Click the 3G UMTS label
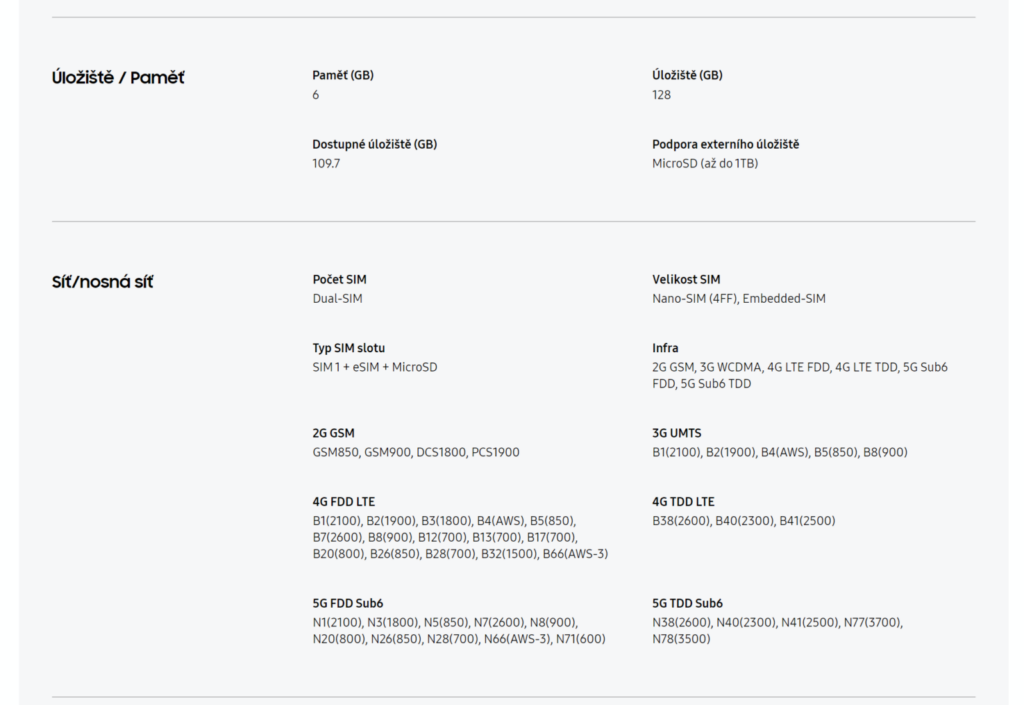 (x=677, y=433)
